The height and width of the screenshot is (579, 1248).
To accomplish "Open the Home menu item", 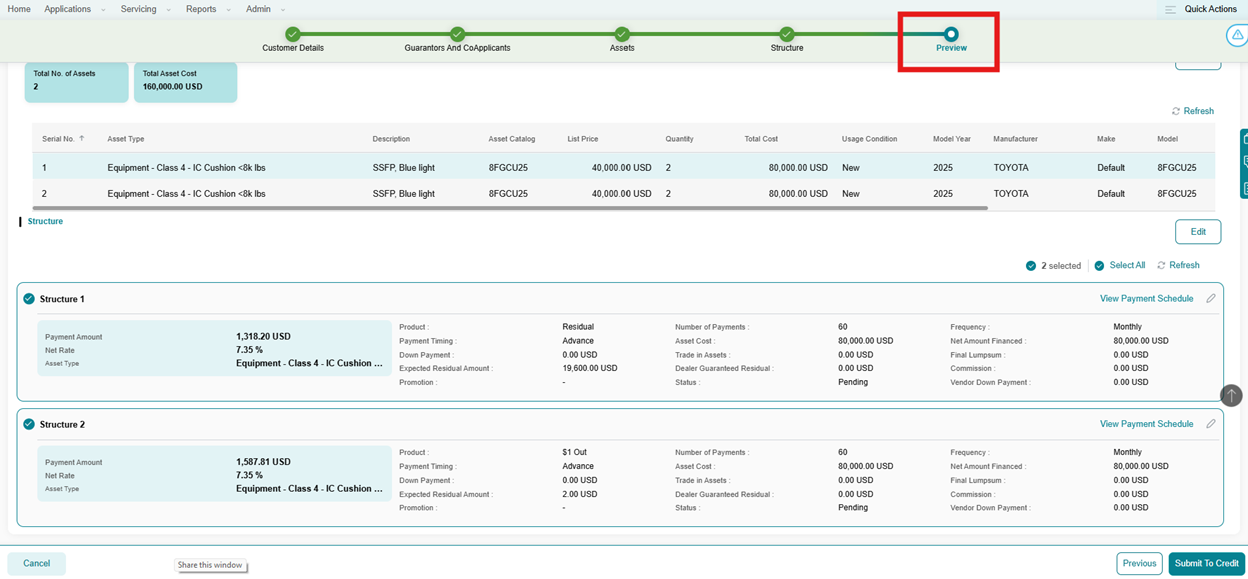I will click(x=19, y=9).
